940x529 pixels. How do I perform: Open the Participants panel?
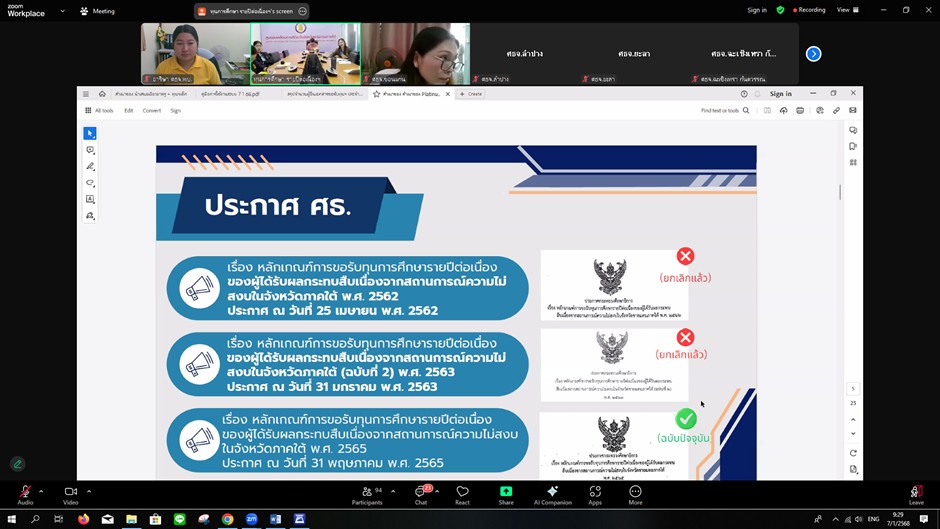(367, 493)
